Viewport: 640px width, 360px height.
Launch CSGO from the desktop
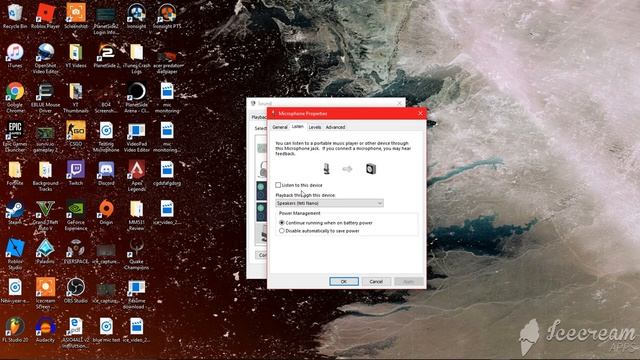point(76,134)
